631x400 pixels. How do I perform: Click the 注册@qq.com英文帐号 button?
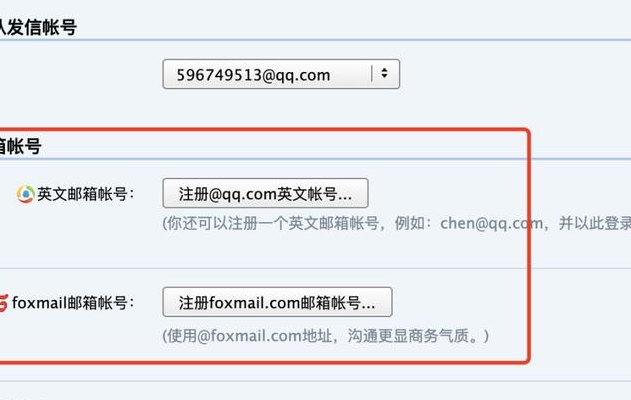265,194
